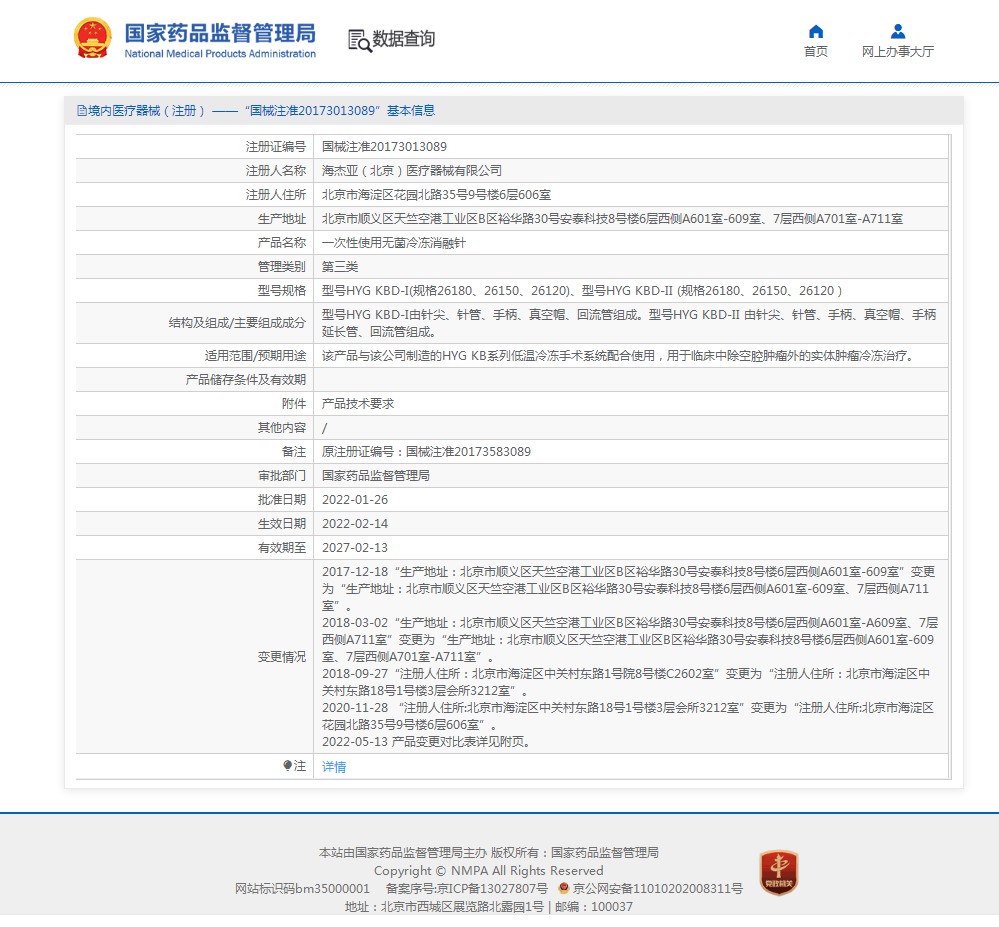This screenshot has height=927, width=999.
Task: Select 国家药品监督管理局 in the 审批部门 row
Action: click(x=375, y=476)
